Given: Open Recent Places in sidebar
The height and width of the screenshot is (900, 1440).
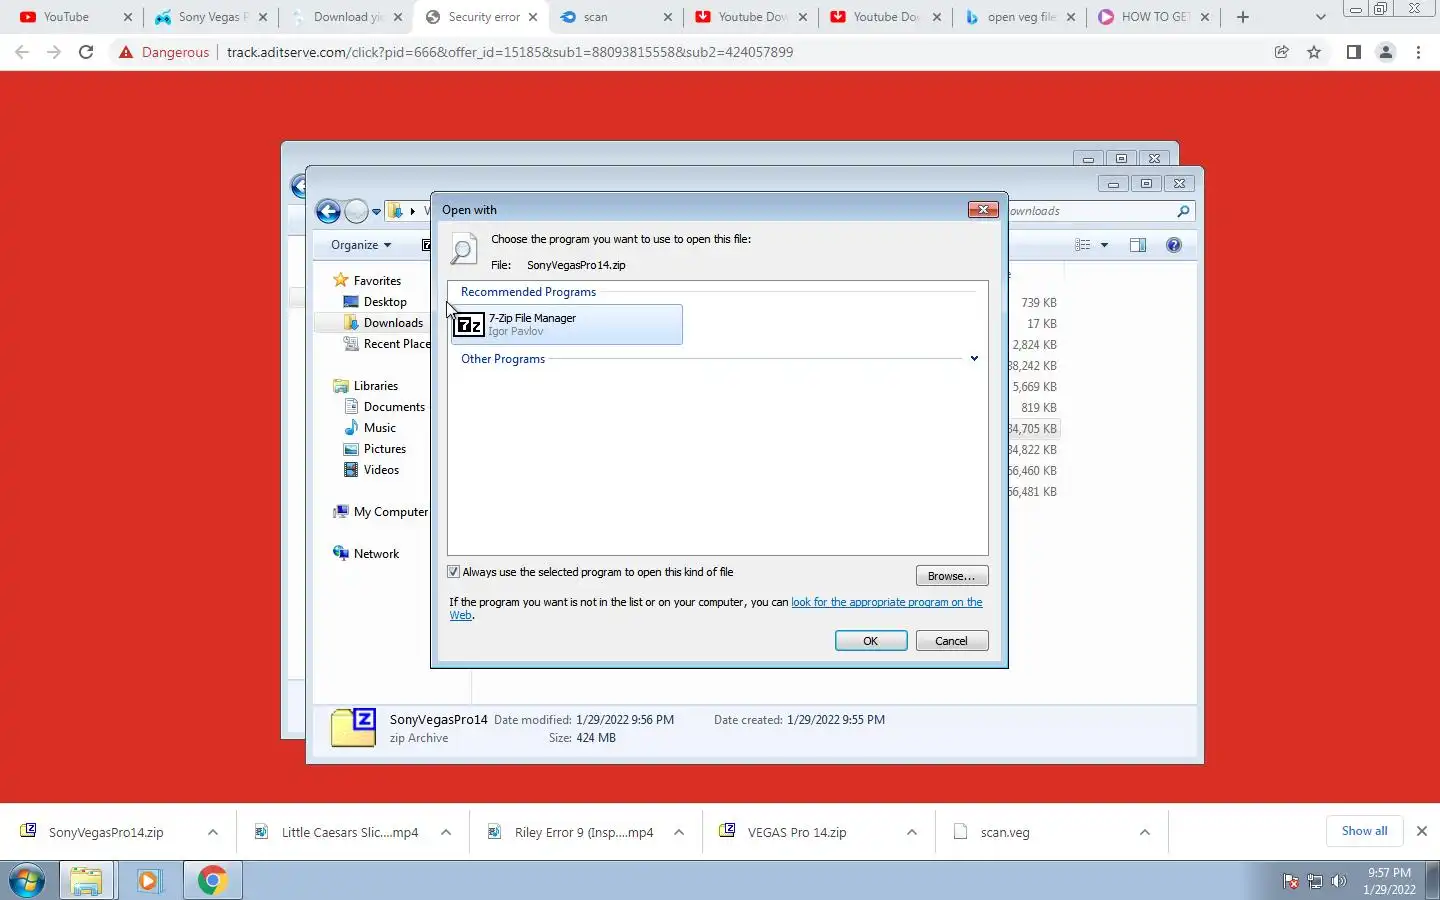Looking at the screenshot, I should click(x=396, y=344).
